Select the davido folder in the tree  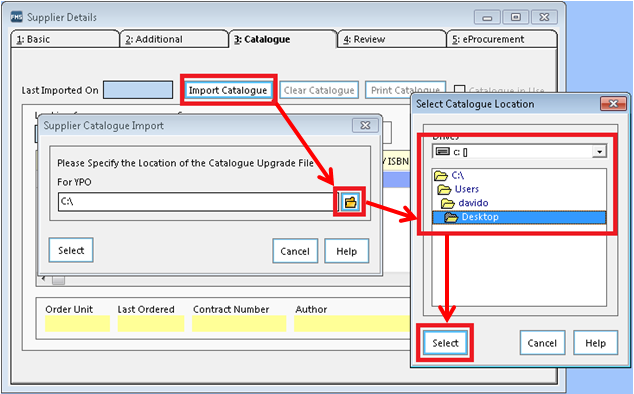point(465,203)
